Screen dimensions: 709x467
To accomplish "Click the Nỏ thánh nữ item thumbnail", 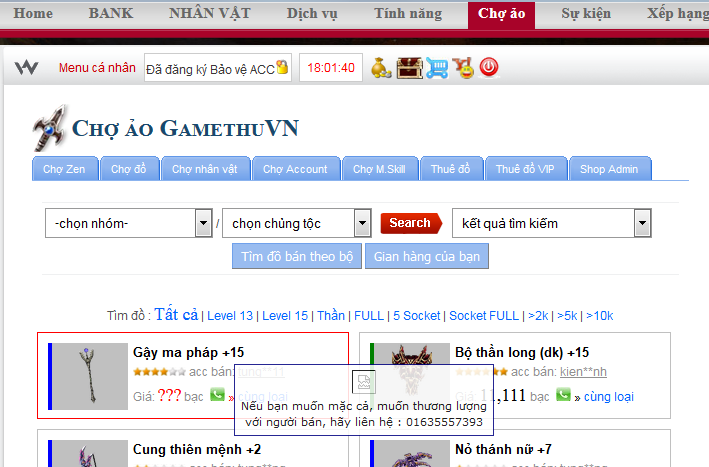I will (x=412, y=453).
